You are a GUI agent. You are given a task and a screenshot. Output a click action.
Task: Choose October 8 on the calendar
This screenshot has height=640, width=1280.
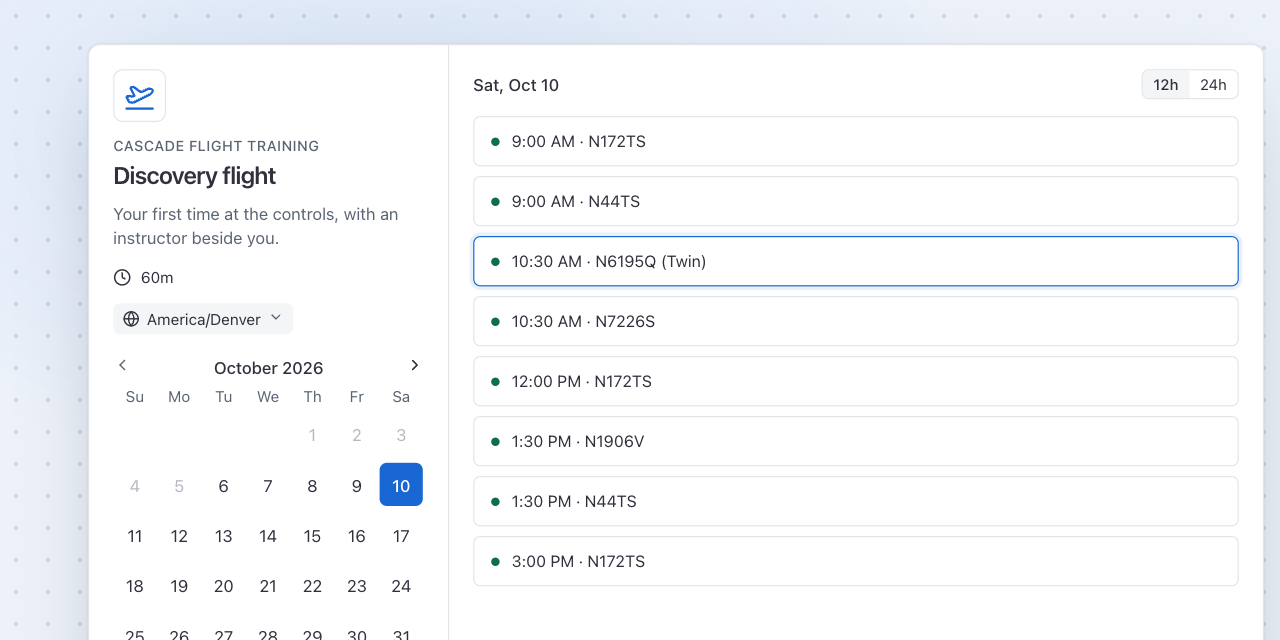(312, 485)
